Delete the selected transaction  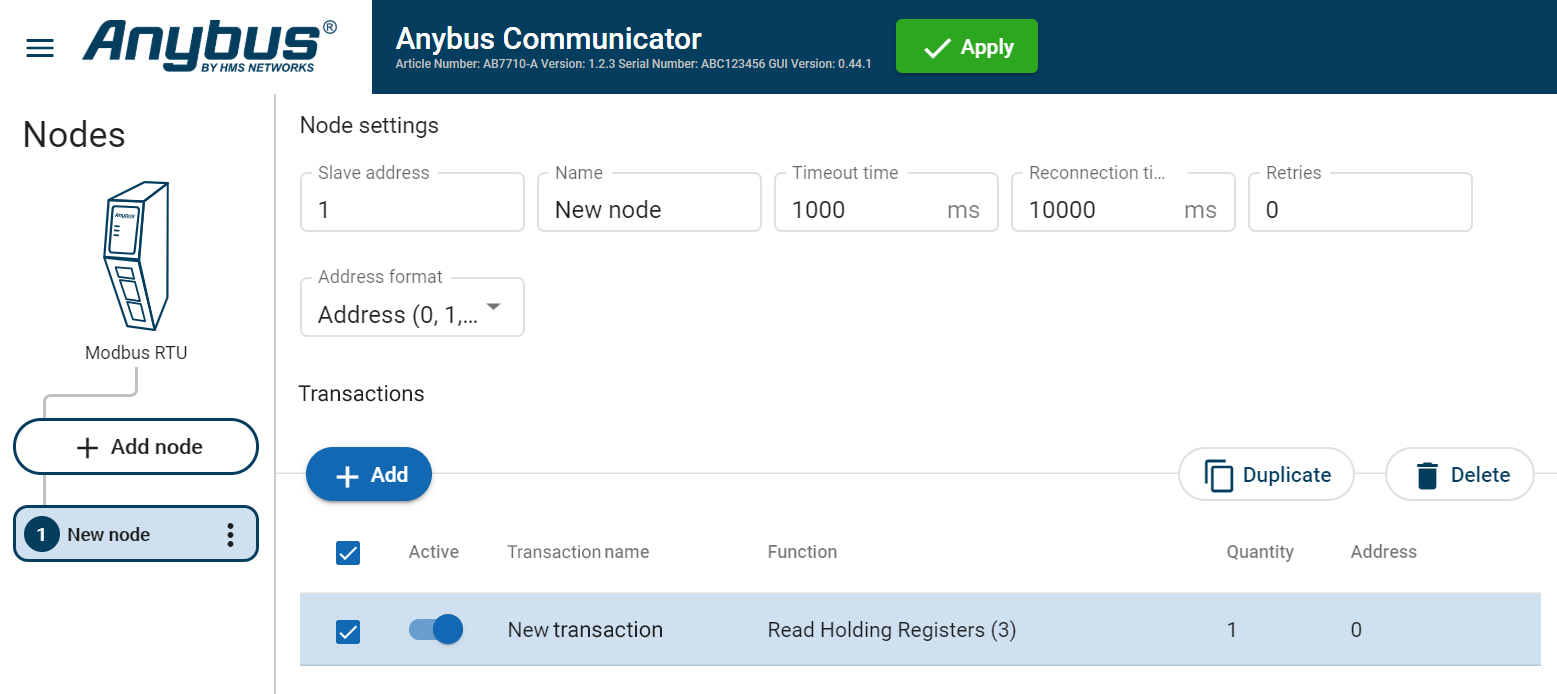coord(1459,474)
